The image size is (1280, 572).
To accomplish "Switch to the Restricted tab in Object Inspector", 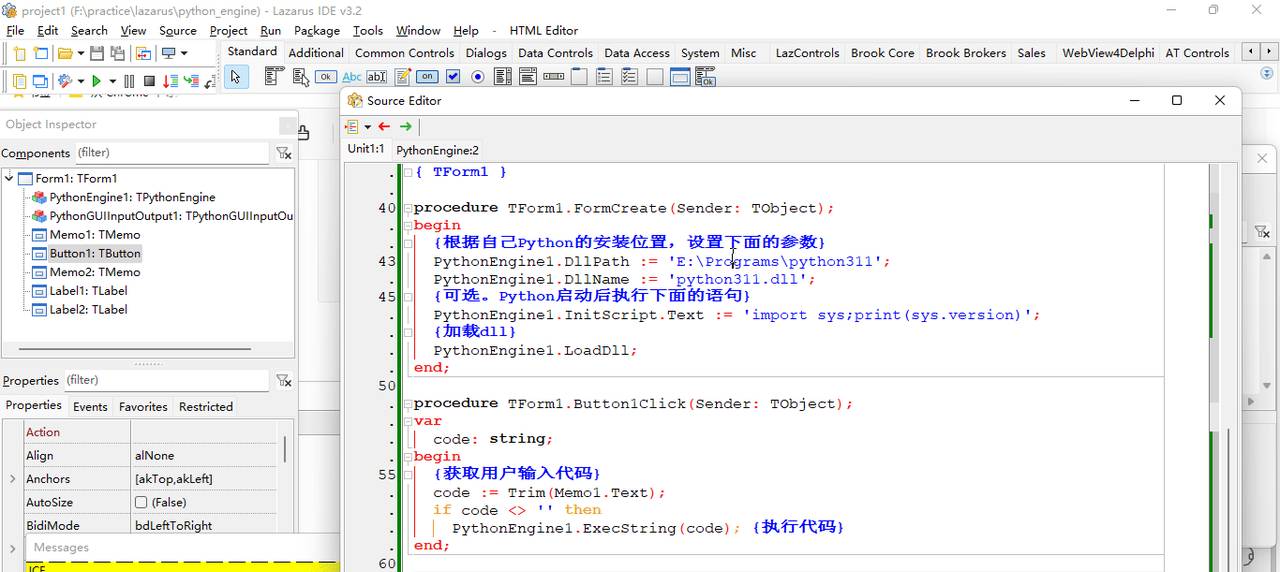I will [206, 406].
